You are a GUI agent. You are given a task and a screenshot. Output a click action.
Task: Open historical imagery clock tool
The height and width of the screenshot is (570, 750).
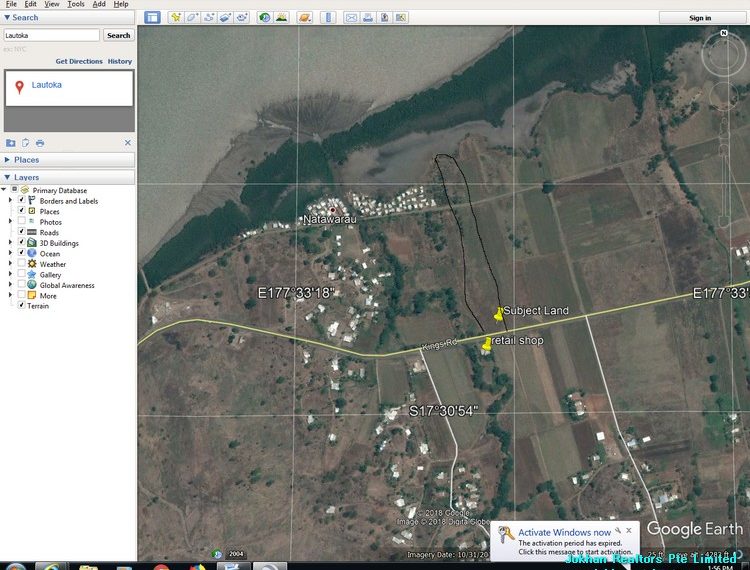pos(264,18)
